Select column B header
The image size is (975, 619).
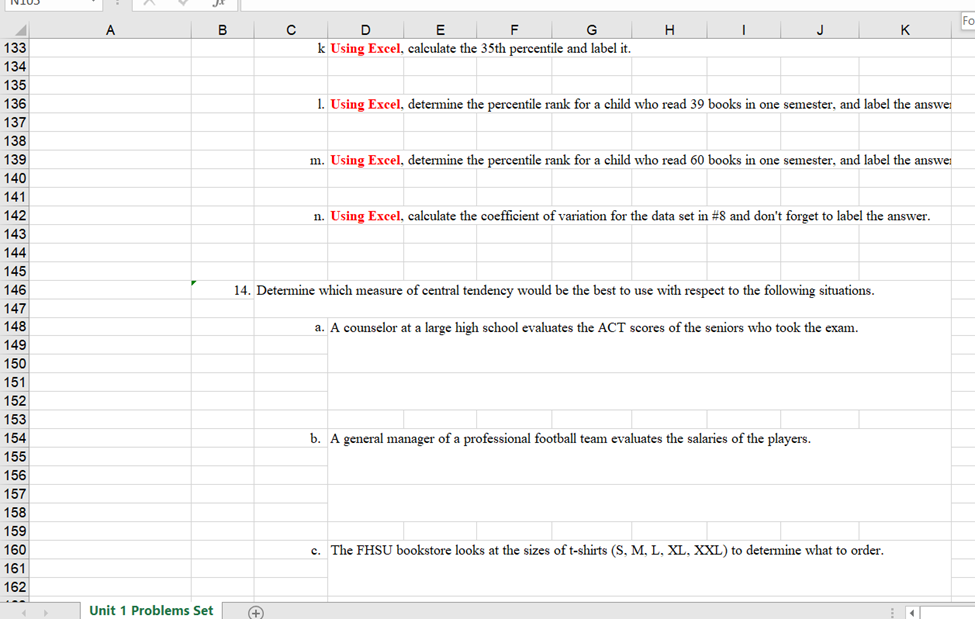(223, 30)
